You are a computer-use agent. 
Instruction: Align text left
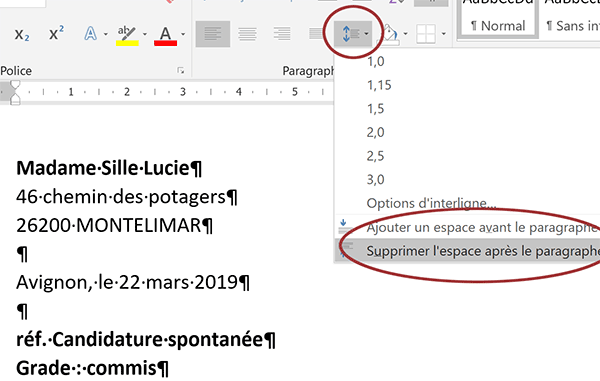(x=213, y=34)
